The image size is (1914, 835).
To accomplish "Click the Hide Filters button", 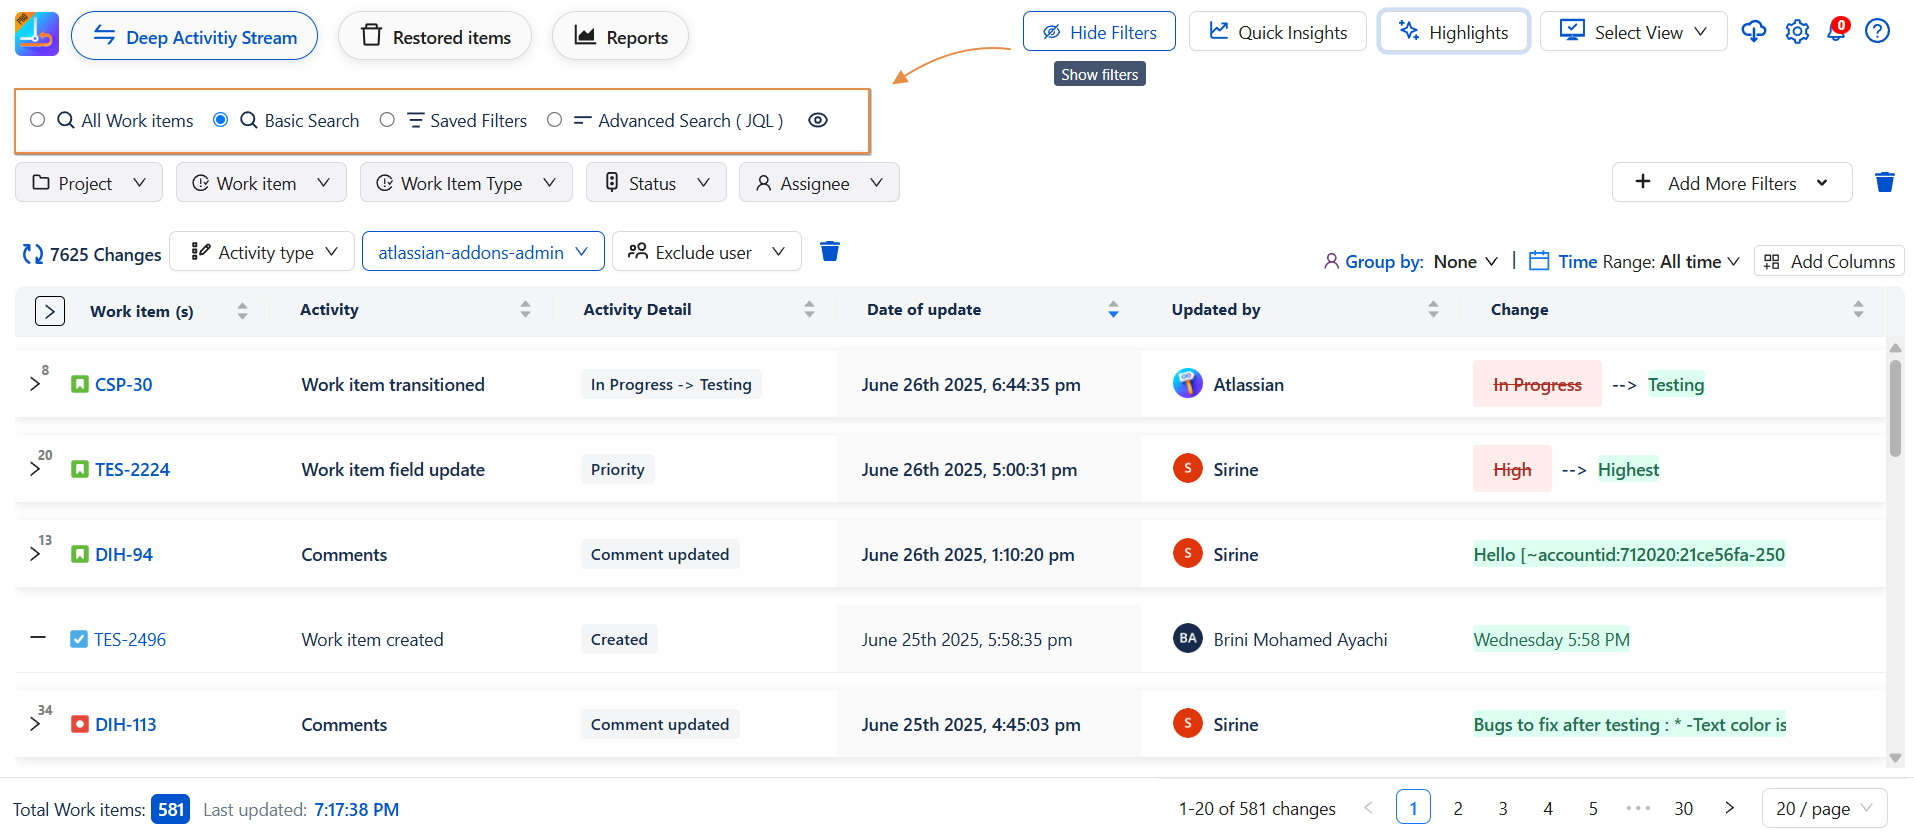I will (1098, 32).
